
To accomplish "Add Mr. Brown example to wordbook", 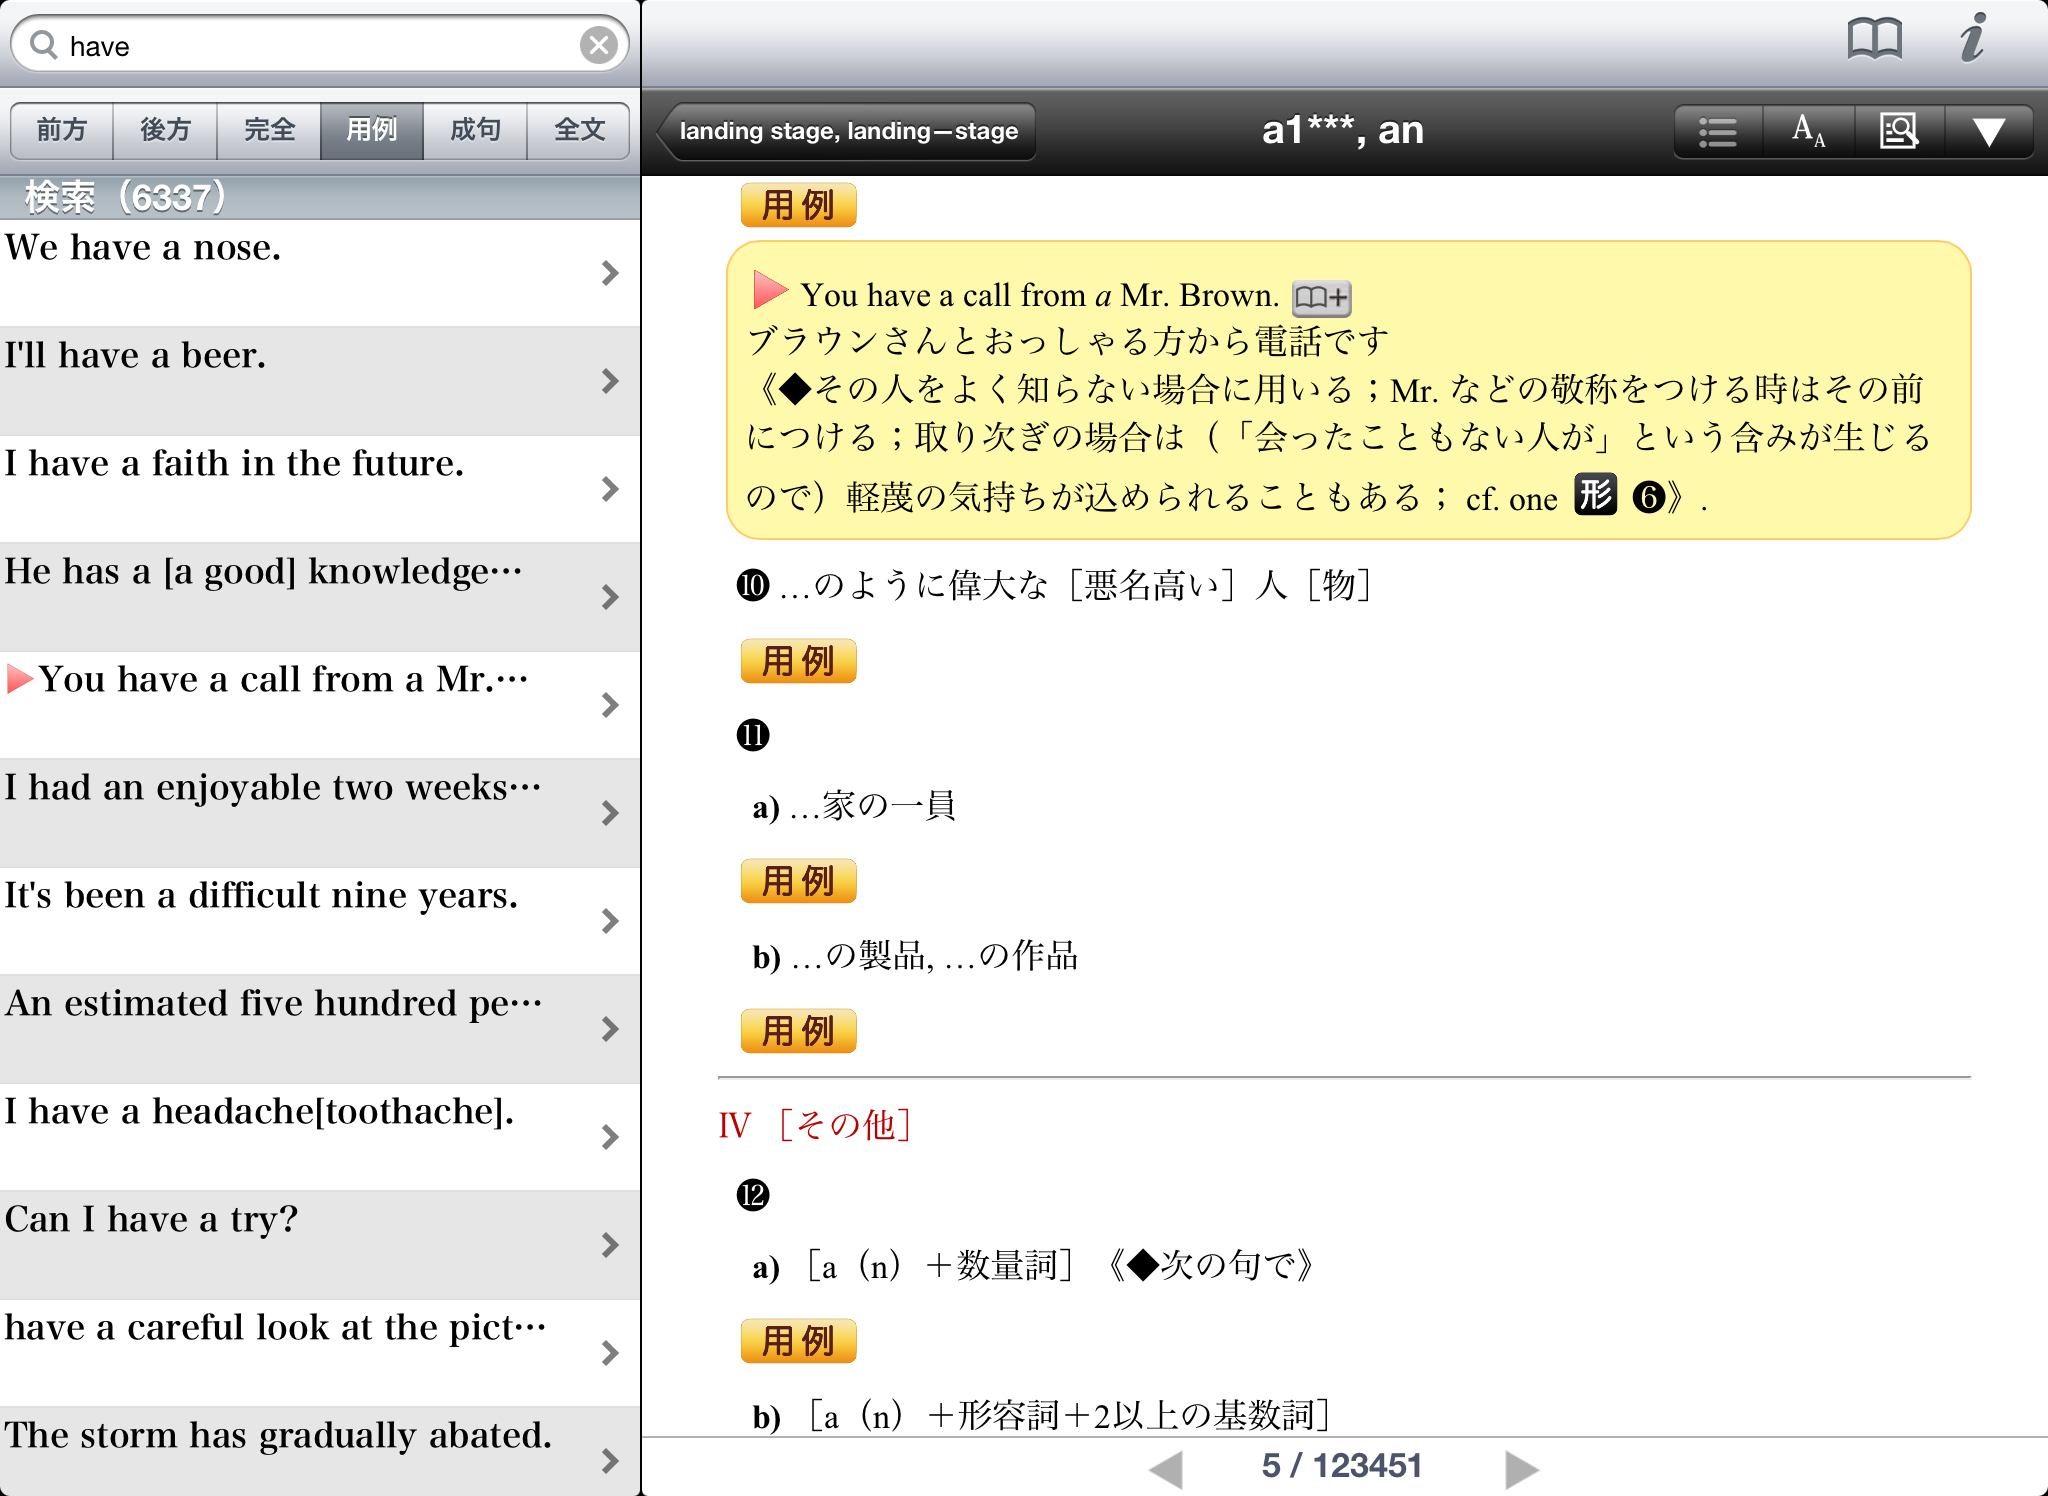I will (x=1321, y=297).
